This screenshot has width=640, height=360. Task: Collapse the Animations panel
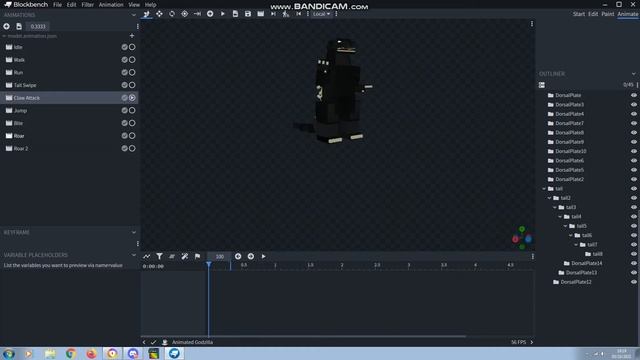click(133, 15)
